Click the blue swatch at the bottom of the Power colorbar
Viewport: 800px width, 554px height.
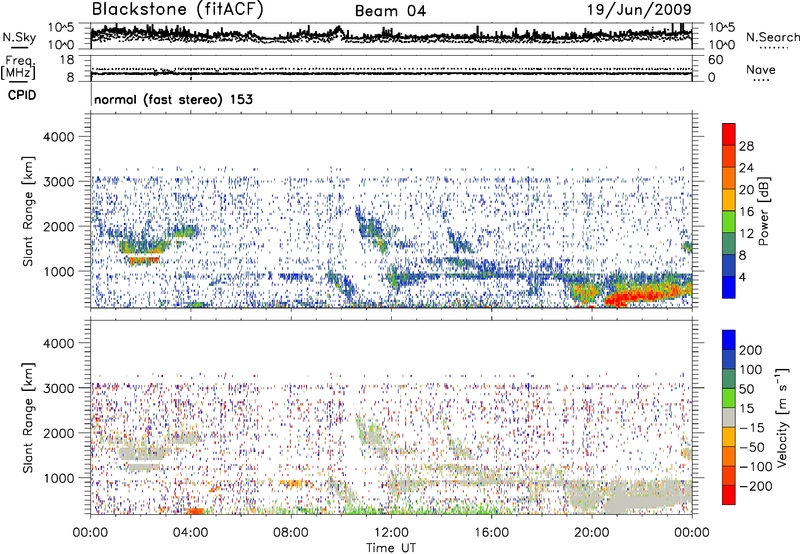(x=729, y=287)
